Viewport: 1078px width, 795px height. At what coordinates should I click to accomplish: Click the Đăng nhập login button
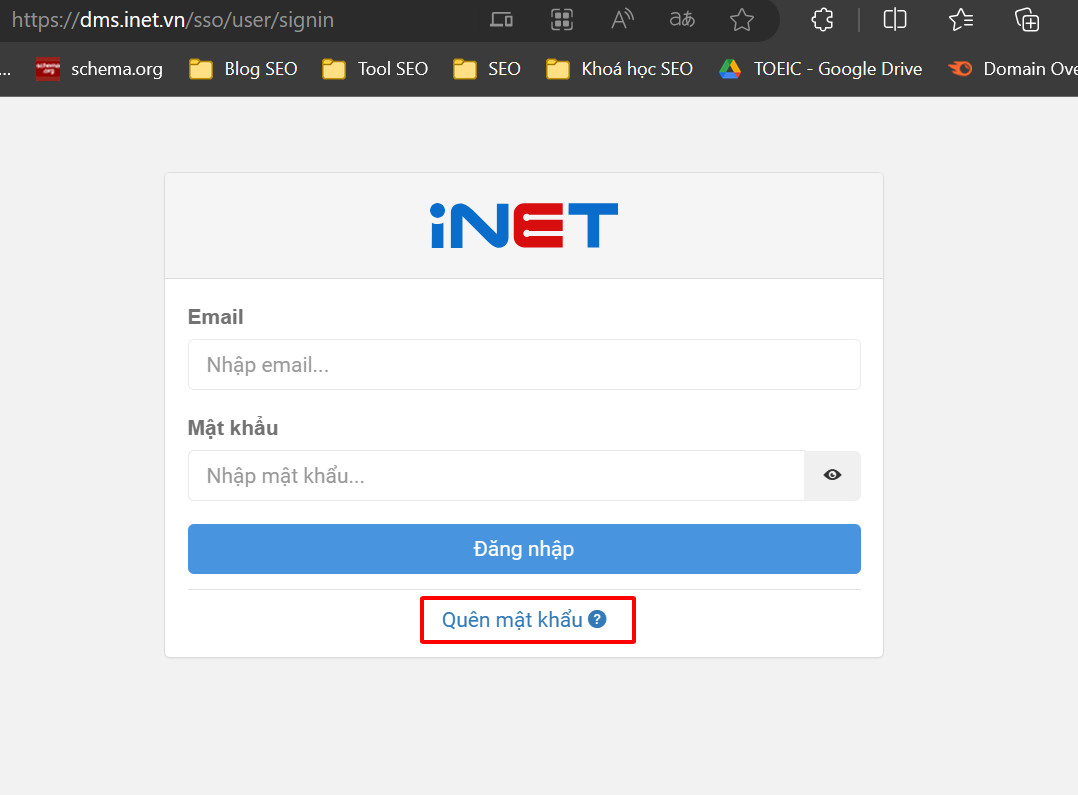click(x=524, y=549)
